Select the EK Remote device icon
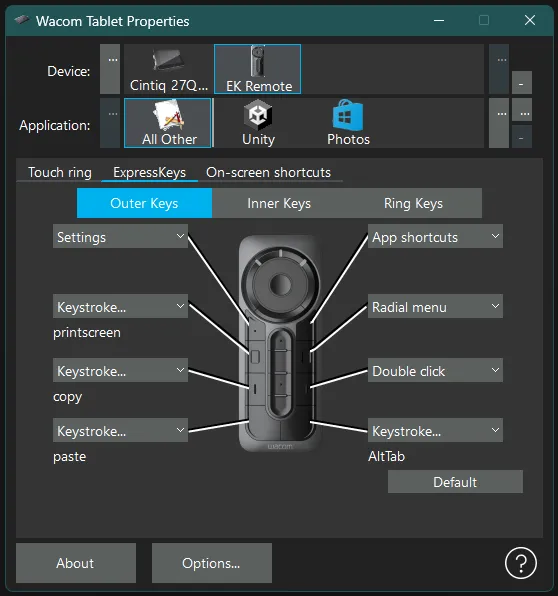Viewport: 558px width, 596px height. pos(258,69)
